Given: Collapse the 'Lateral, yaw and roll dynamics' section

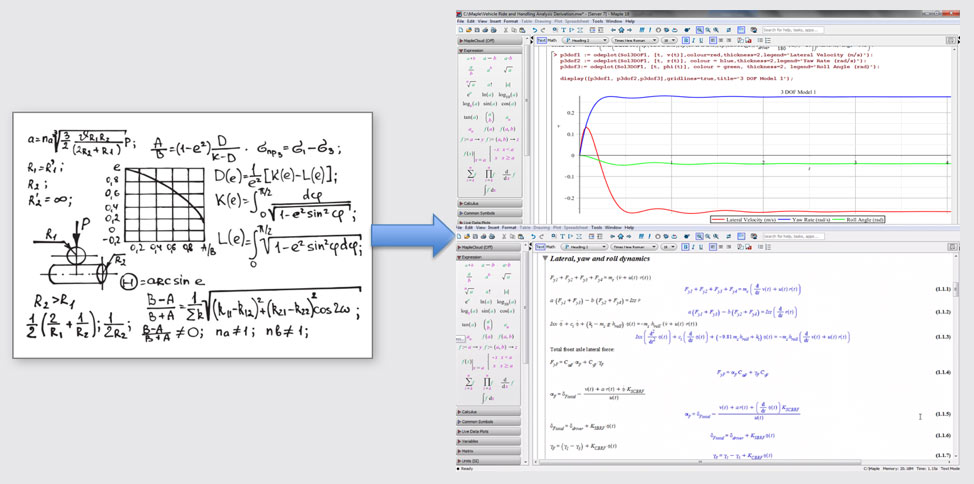Looking at the screenshot, I should [543, 258].
